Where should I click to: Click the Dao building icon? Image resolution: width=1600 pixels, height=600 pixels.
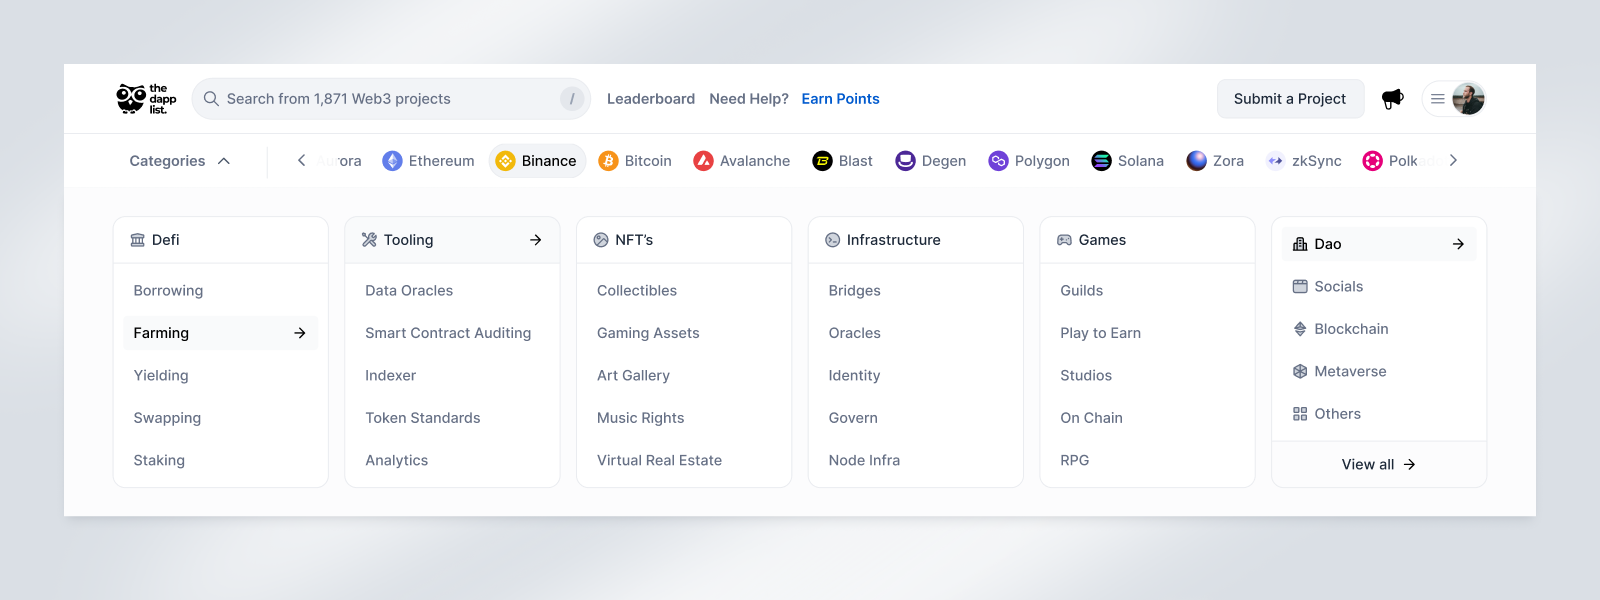[x=1300, y=244]
